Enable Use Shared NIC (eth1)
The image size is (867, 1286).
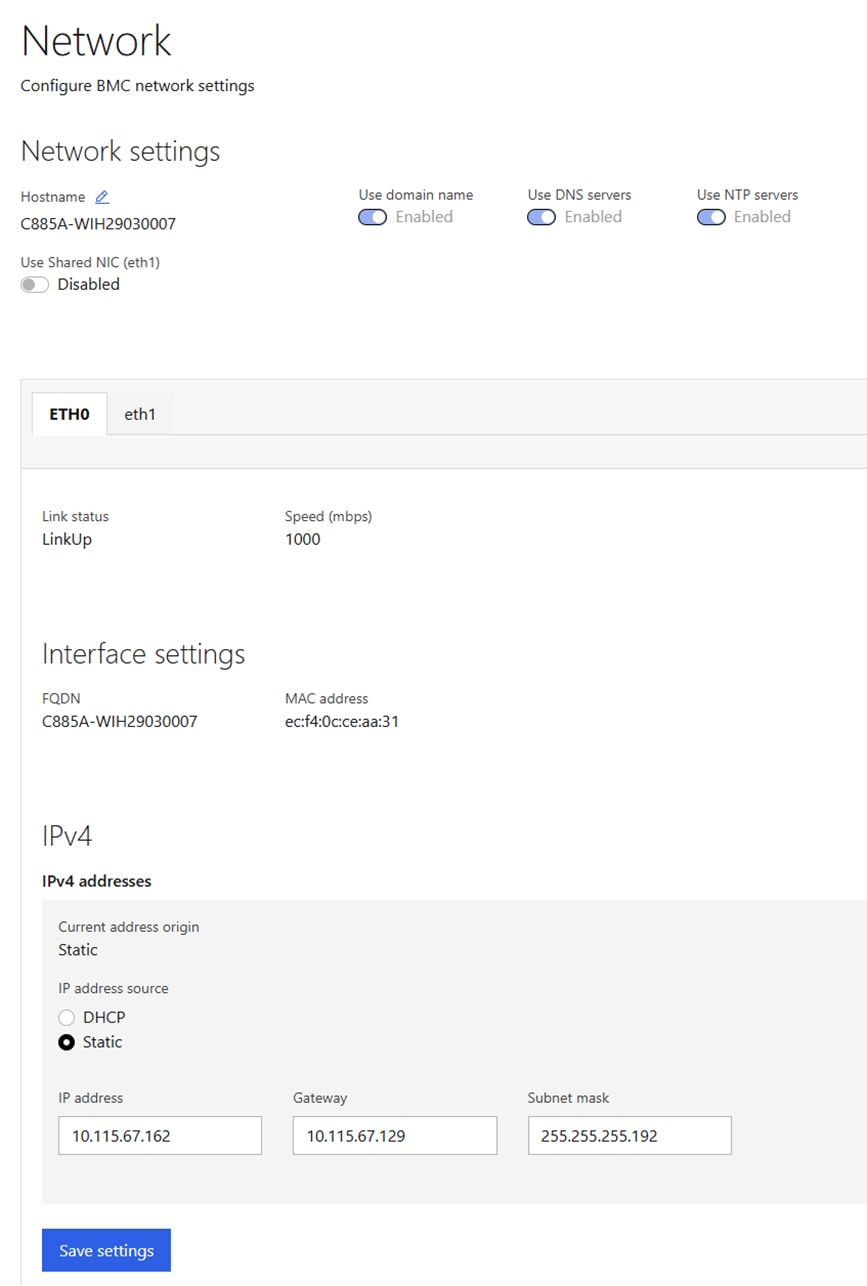click(x=34, y=284)
